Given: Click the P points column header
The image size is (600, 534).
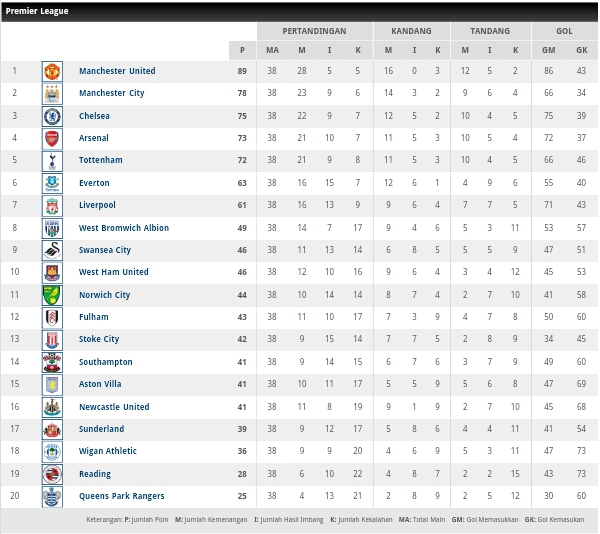Looking at the screenshot, I should coord(242,50).
